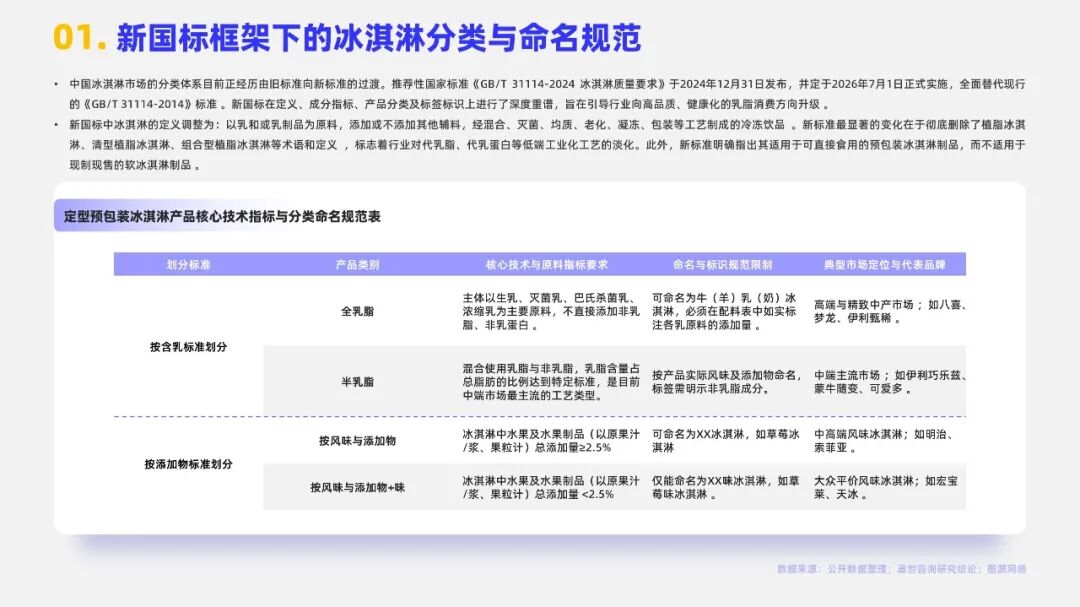The width and height of the screenshot is (1080, 607).
Task: Click the cell starting 按产品实际风味及添加物命名
Action: coord(727,382)
